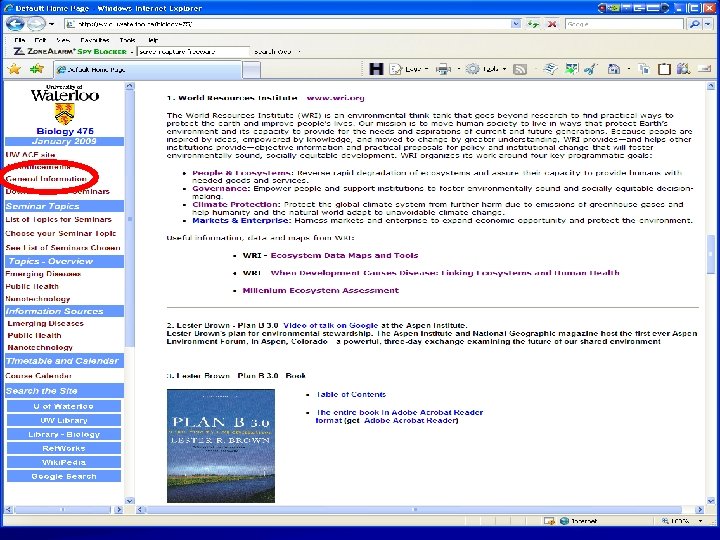Open Nanotechnology under Topics - Overview

[x=38, y=299]
